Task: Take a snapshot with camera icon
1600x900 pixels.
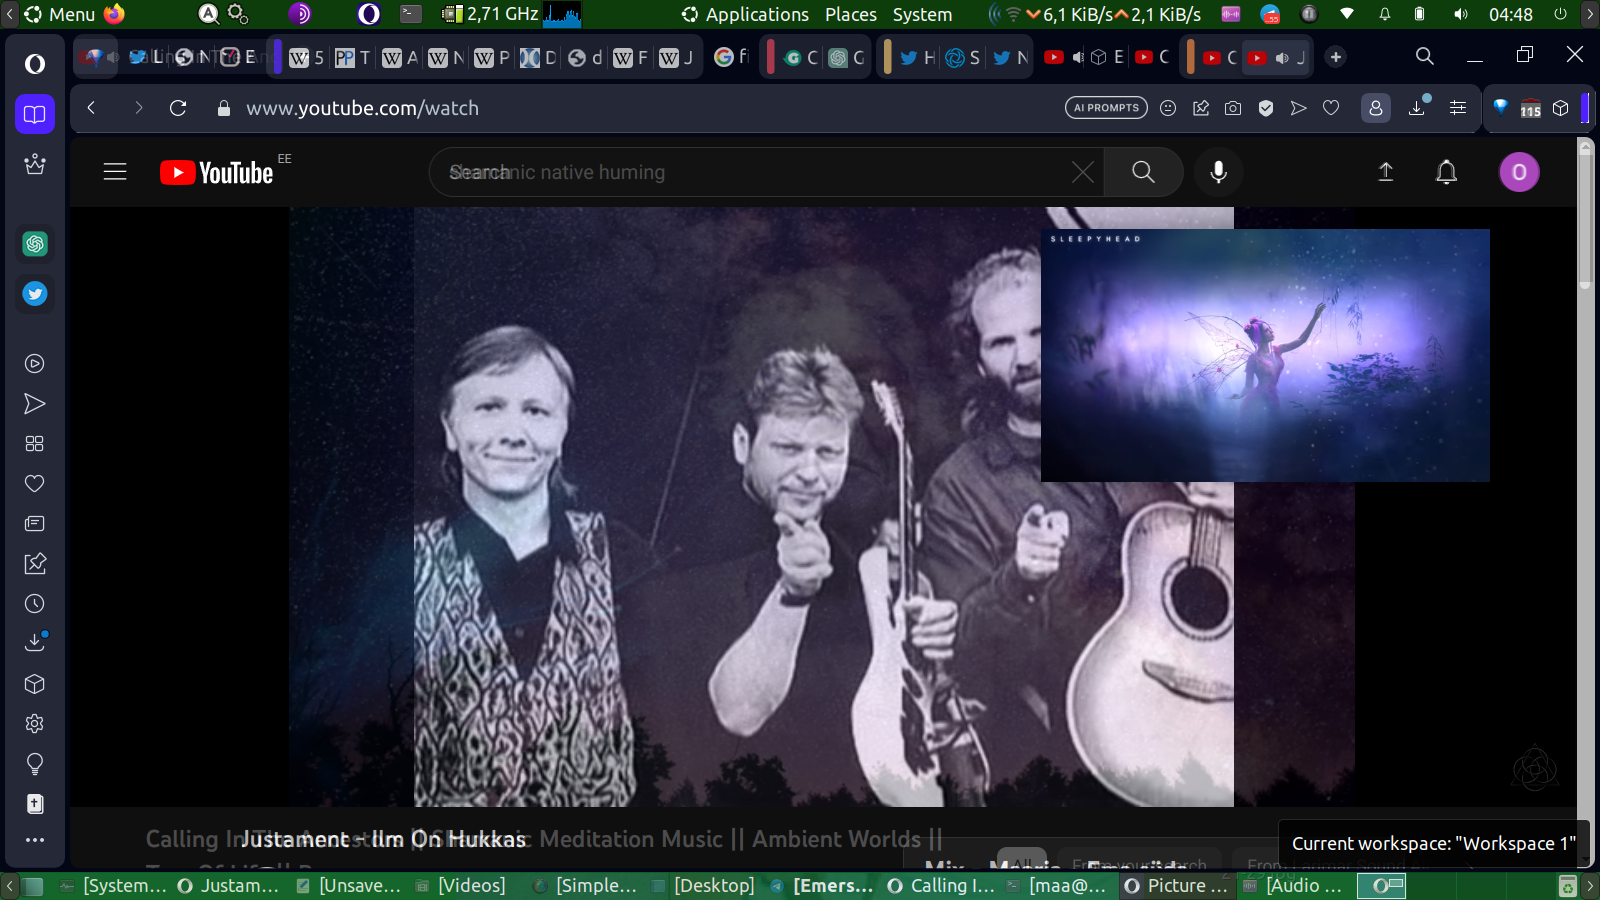Action: (x=1233, y=108)
